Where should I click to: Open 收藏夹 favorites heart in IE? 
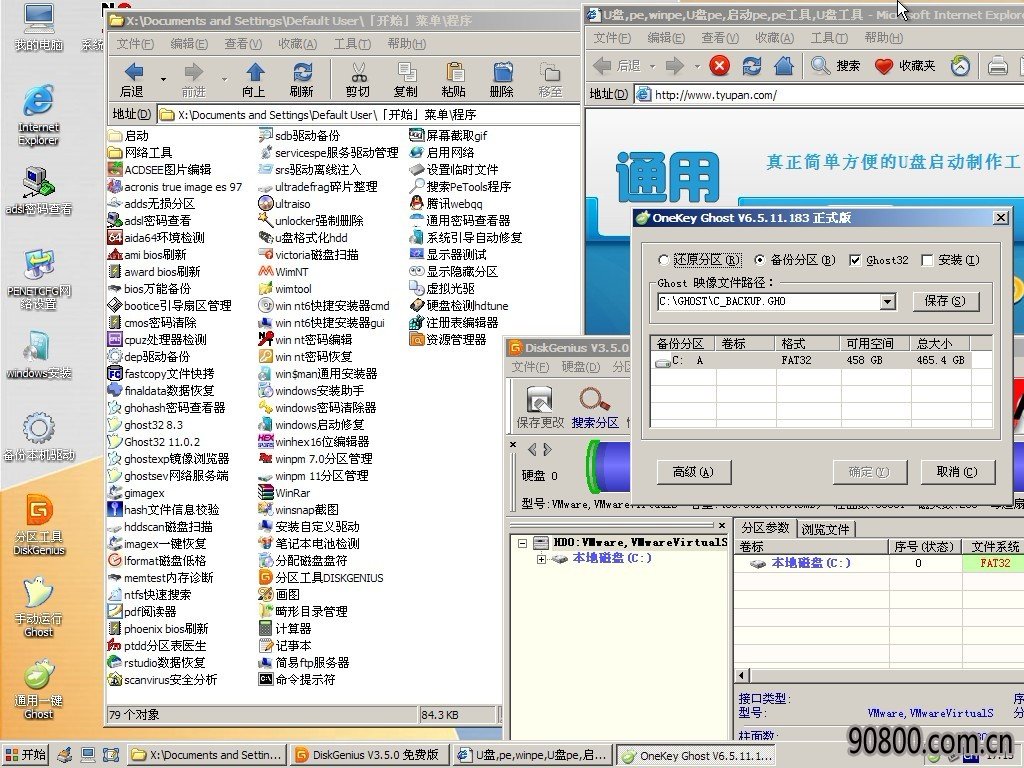point(904,65)
